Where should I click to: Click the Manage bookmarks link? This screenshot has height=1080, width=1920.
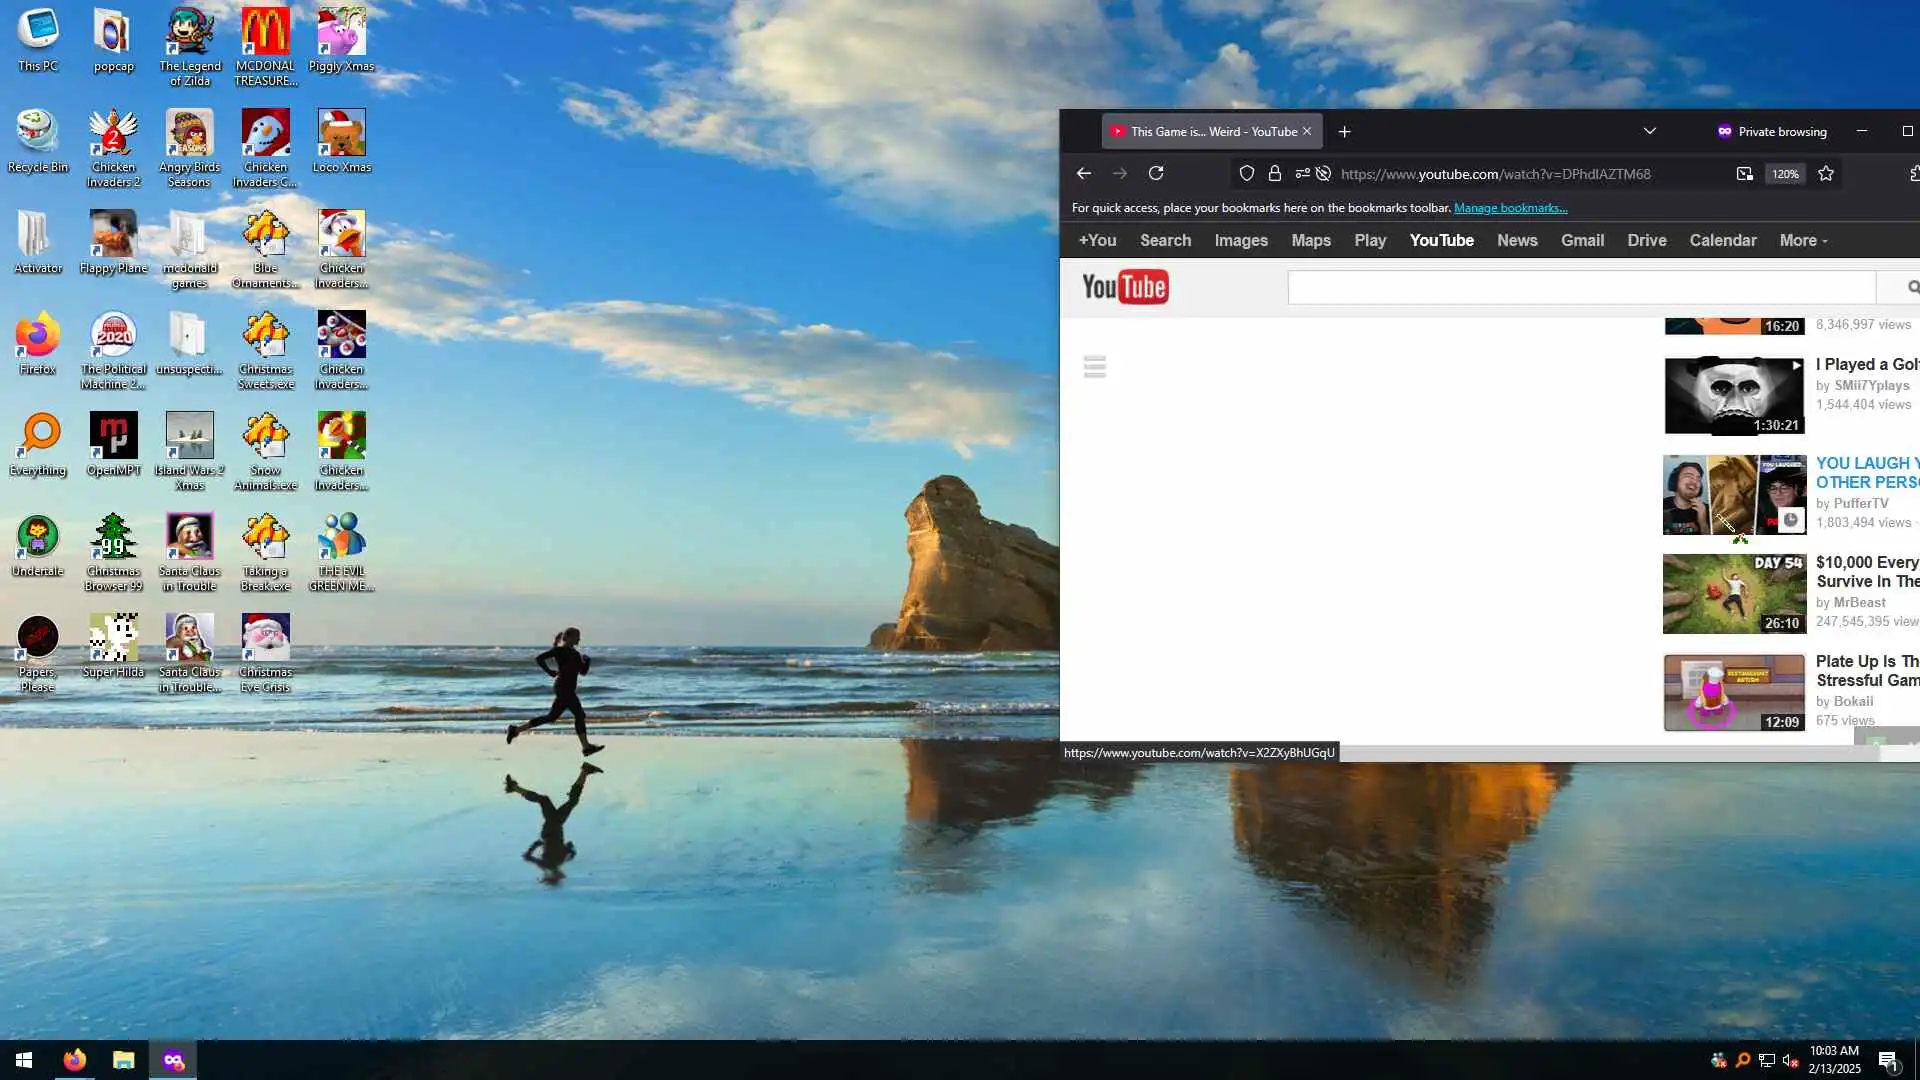click(x=1510, y=208)
